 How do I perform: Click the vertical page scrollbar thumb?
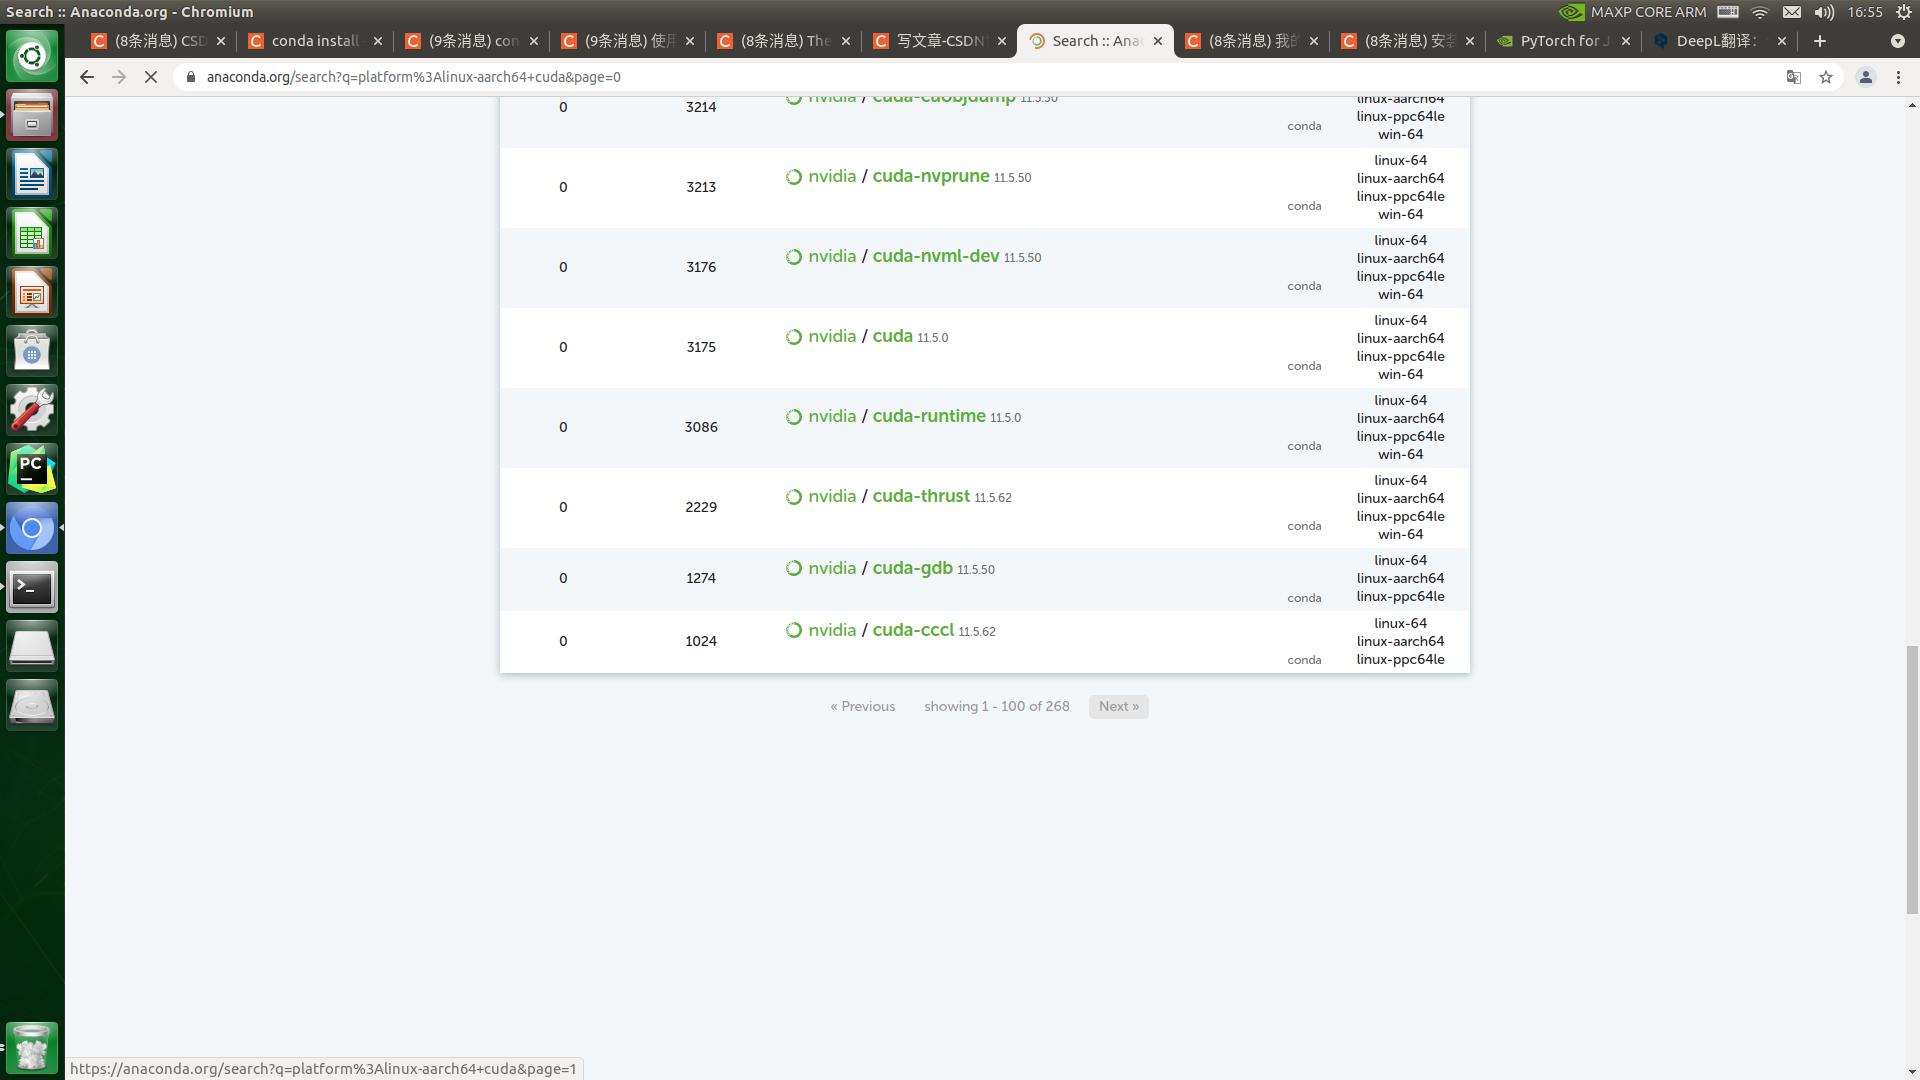tap(1912, 780)
